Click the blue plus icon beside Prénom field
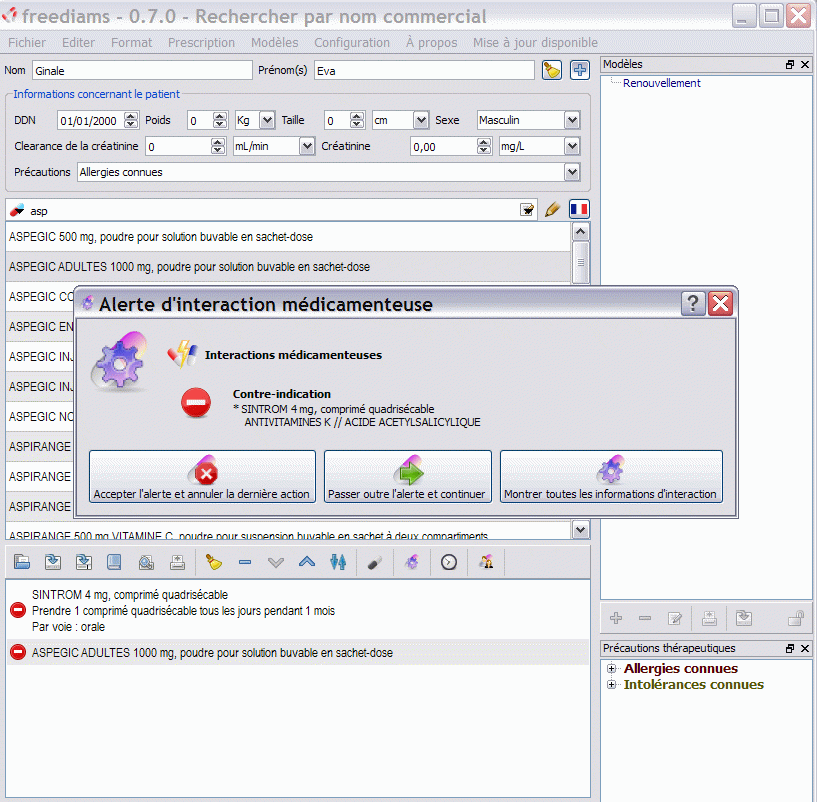 pyautogui.click(x=579, y=70)
